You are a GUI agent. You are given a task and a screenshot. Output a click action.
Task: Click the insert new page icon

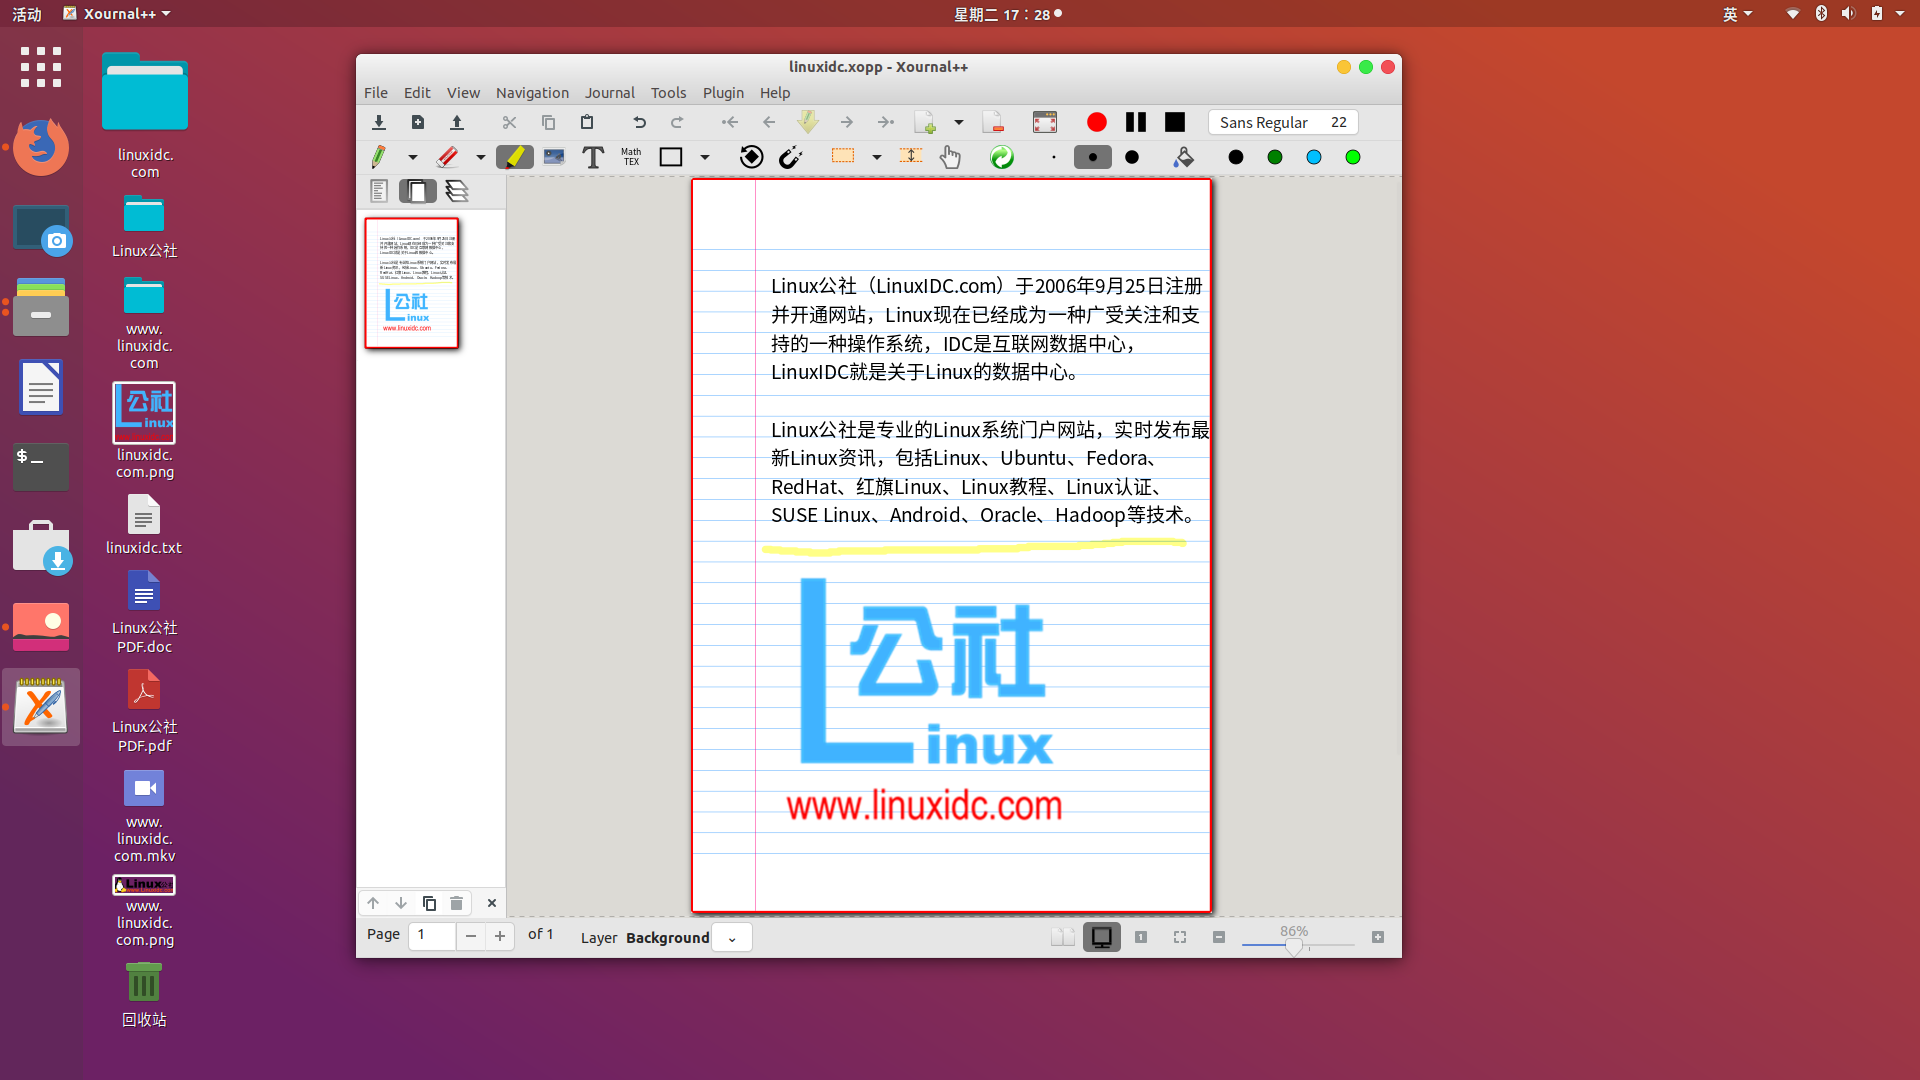[x=925, y=122]
